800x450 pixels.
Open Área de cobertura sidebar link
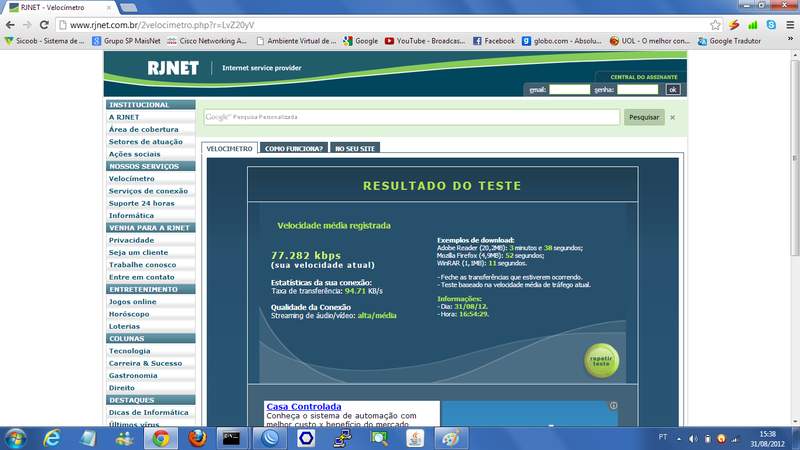pos(143,129)
